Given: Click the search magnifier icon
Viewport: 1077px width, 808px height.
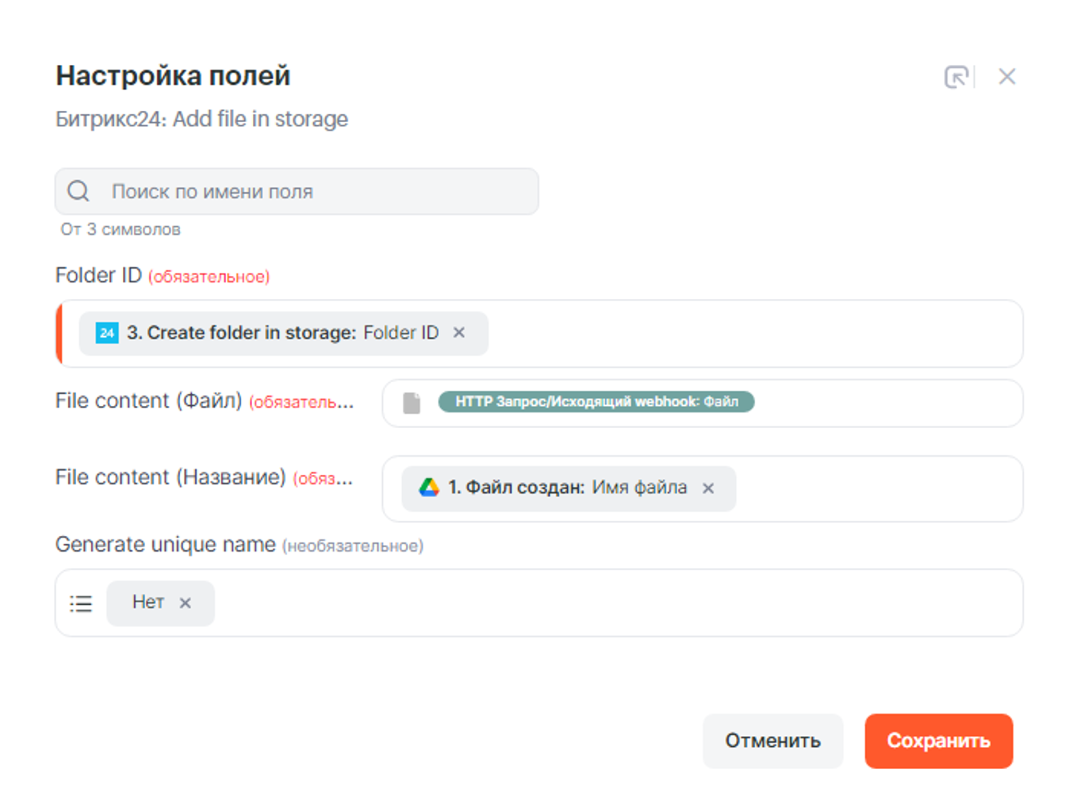Looking at the screenshot, I should [78, 191].
